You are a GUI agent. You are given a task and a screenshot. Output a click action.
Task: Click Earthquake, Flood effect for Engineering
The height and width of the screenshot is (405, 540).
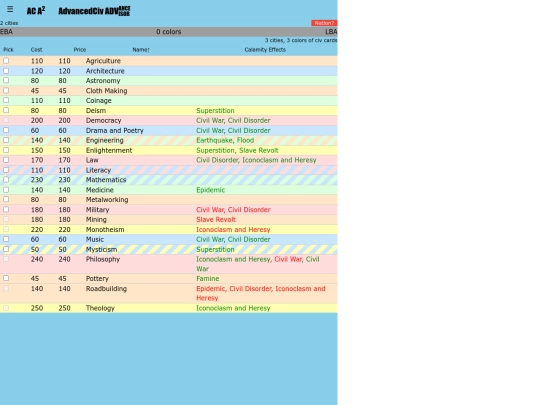[225, 140]
